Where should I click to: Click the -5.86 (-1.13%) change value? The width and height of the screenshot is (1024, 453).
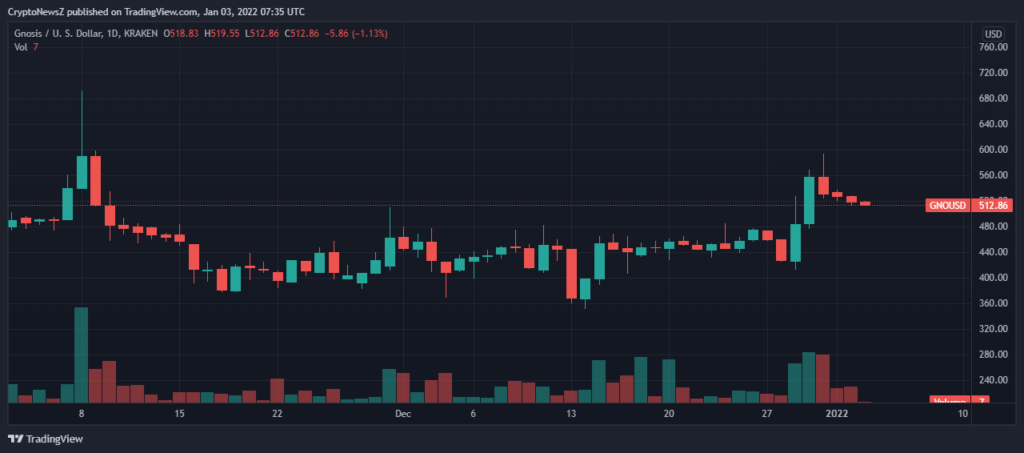coord(356,33)
